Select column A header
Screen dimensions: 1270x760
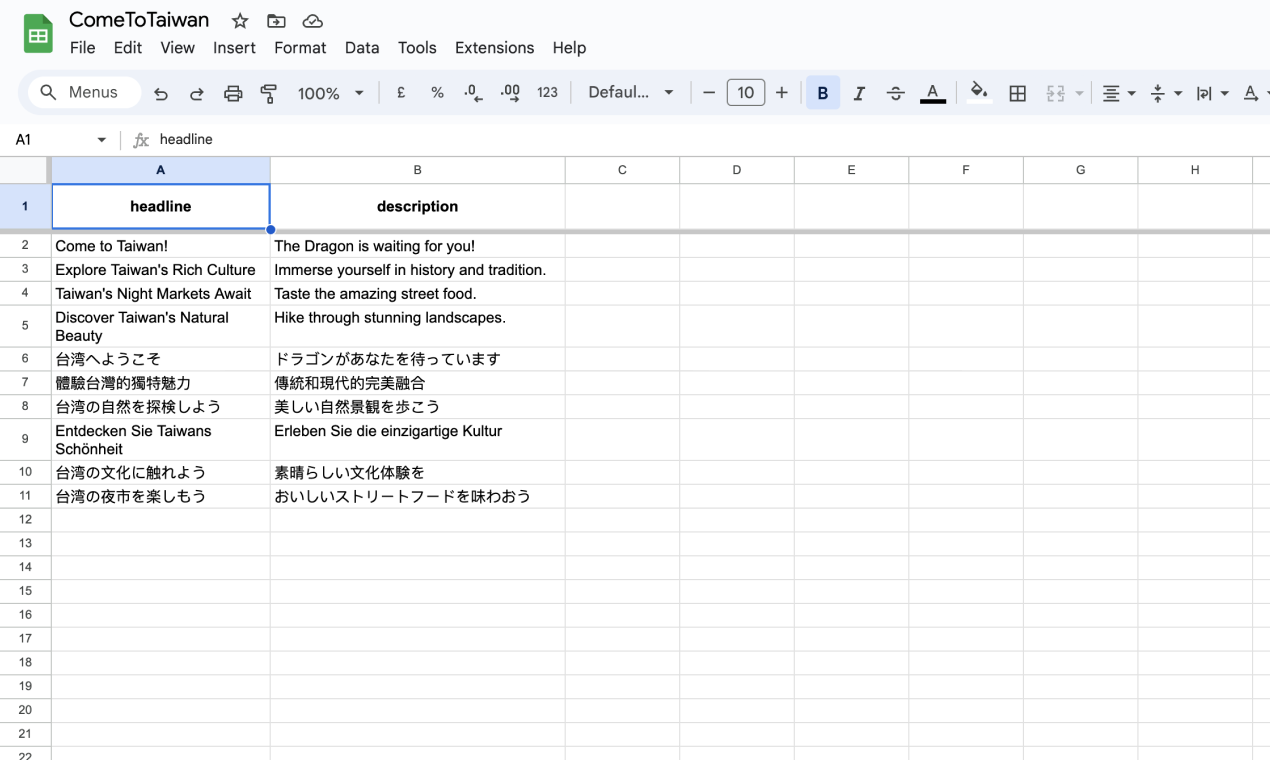[x=160, y=170]
